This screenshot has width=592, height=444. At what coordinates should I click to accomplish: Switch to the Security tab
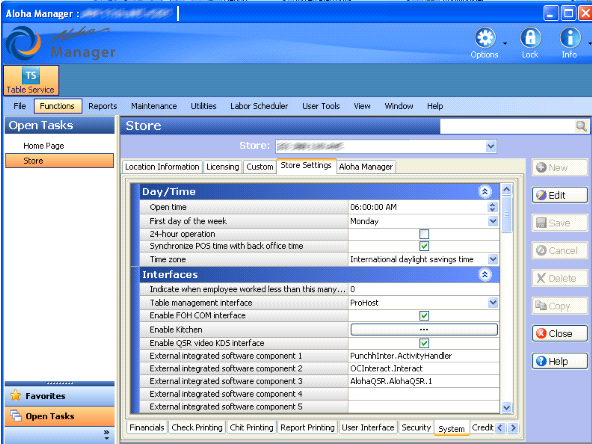416,427
